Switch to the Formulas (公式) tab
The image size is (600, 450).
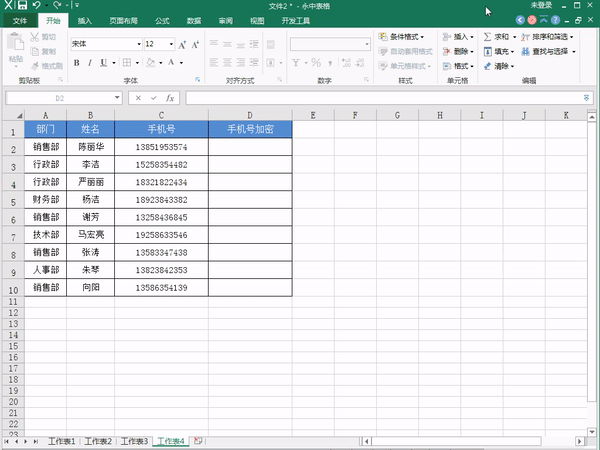(162, 21)
